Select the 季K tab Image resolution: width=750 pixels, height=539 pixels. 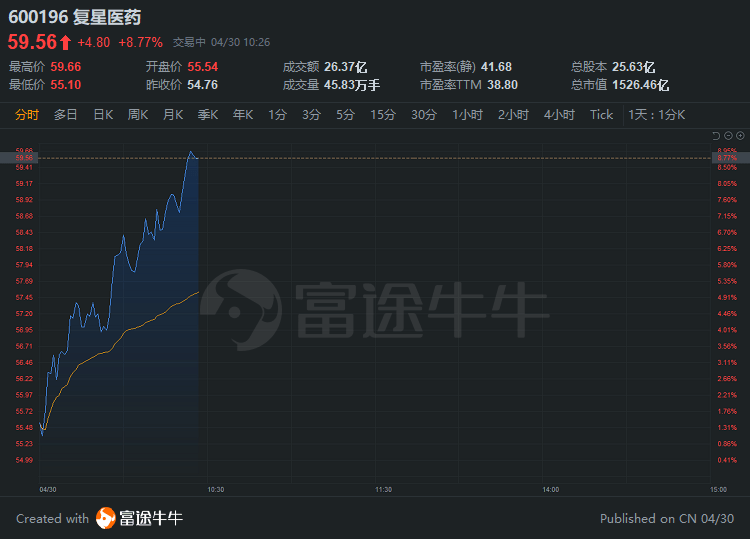point(208,115)
